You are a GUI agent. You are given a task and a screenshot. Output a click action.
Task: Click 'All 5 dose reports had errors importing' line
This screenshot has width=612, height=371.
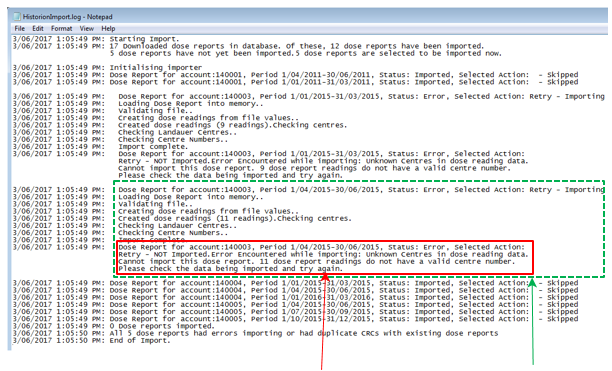coord(255,334)
